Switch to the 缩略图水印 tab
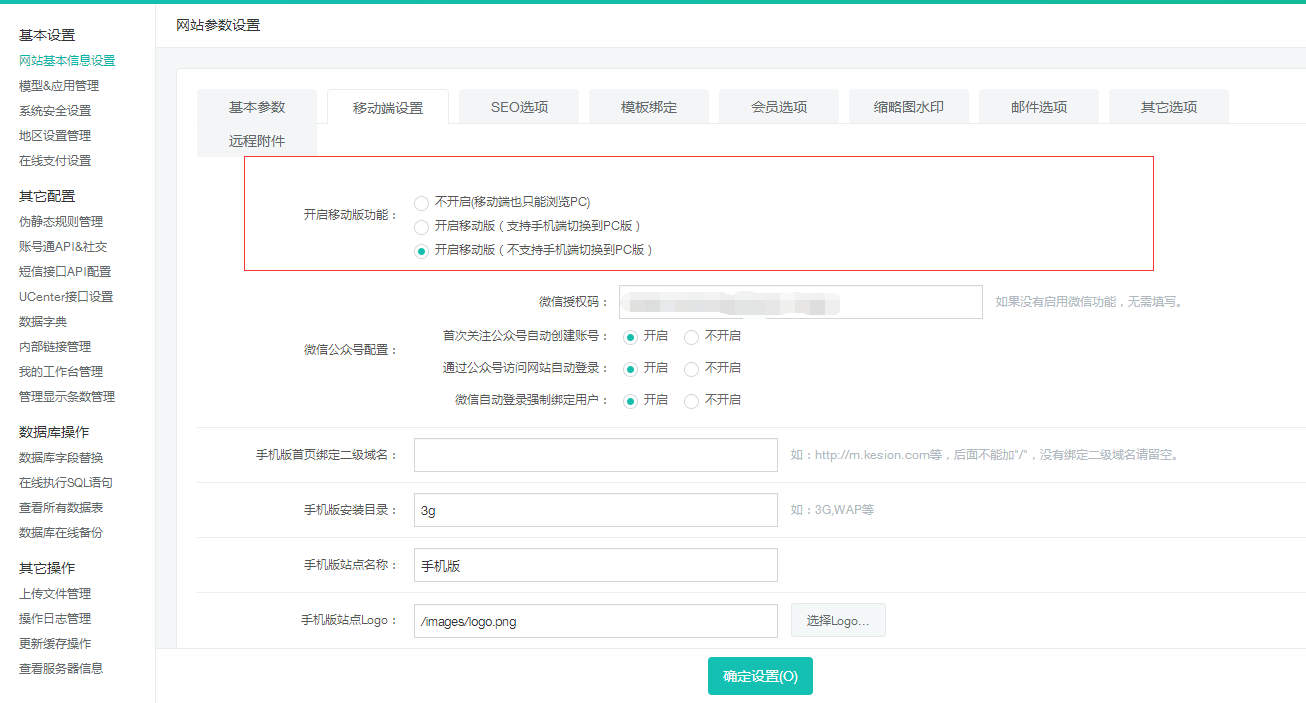Image resolution: width=1306 pixels, height=703 pixels. click(x=908, y=105)
